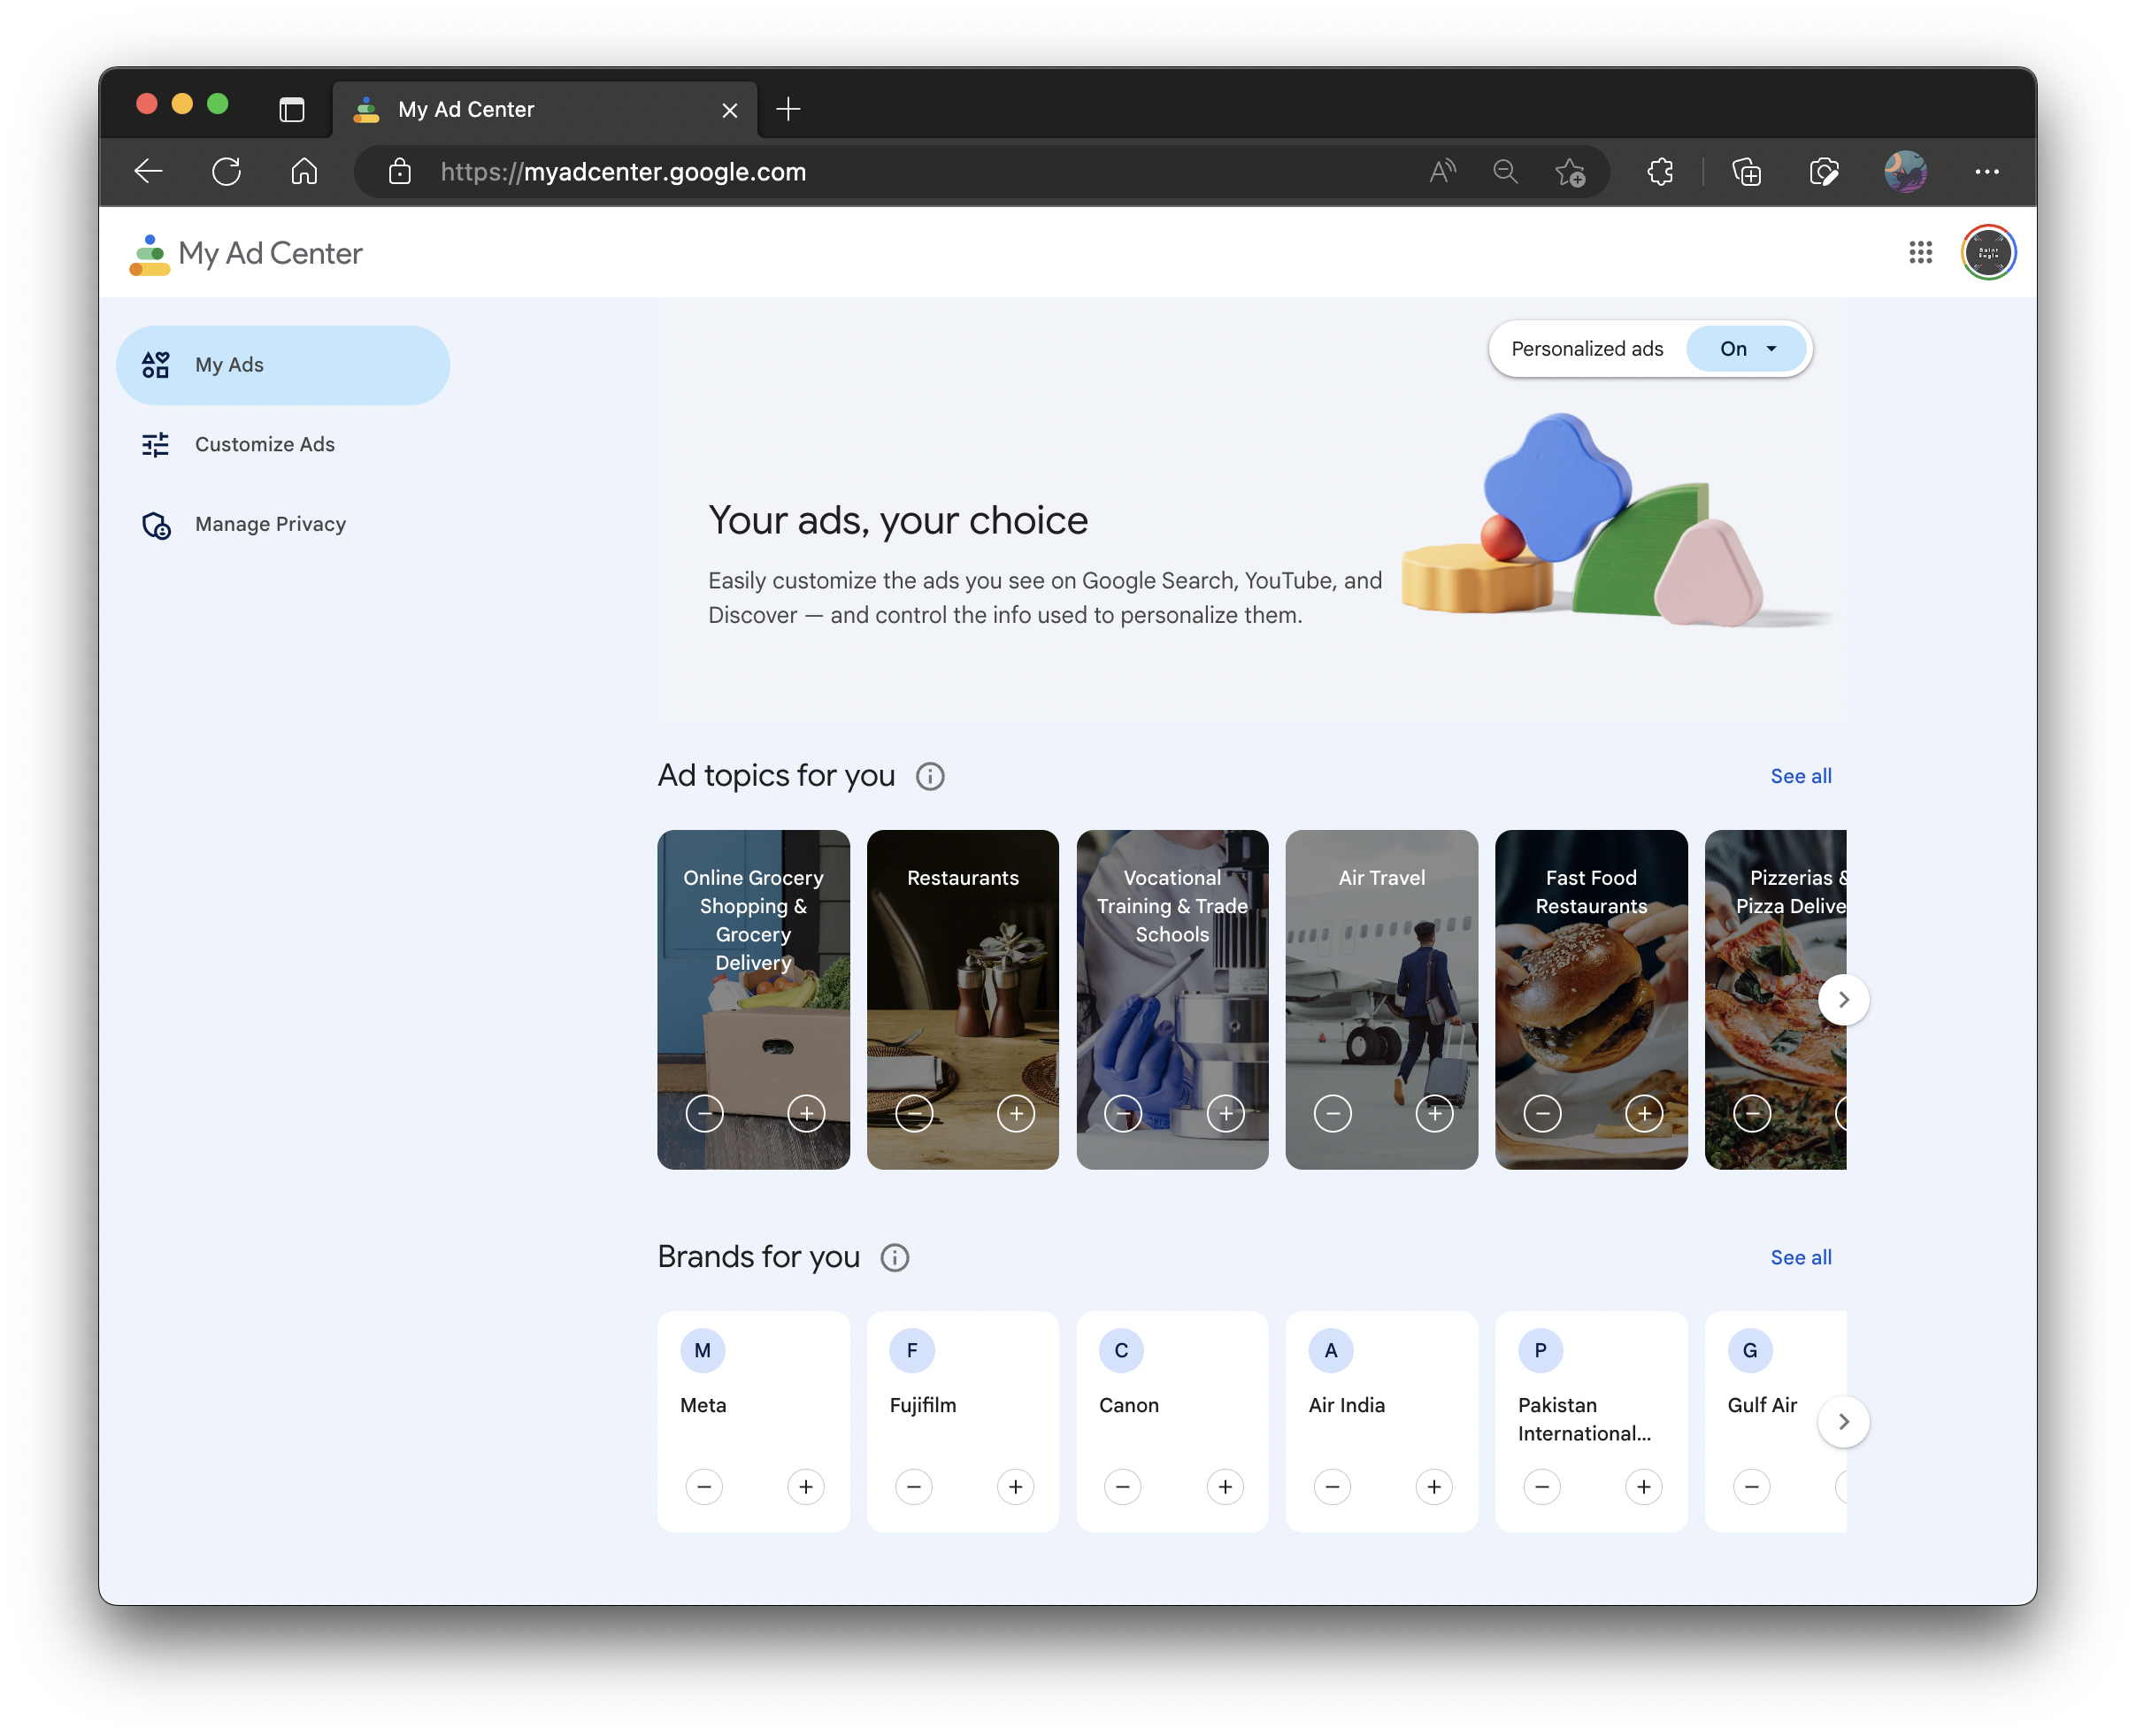Open Personalized ads On dropdown
2136x1736 pixels.
point(1746,349)
